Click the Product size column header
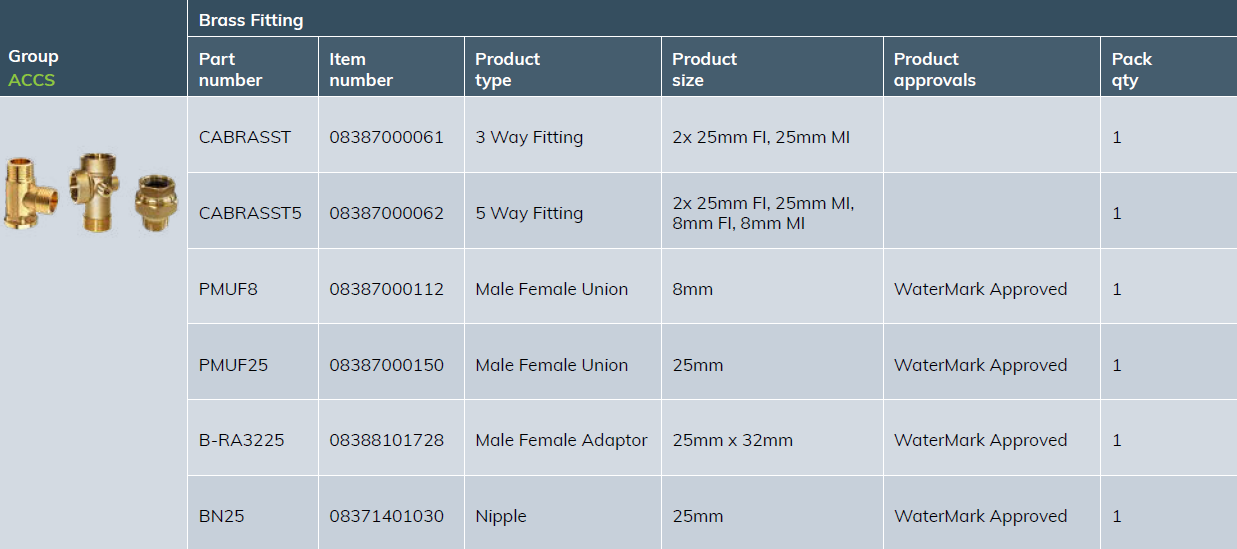Viewport: 1237px width, 549px height. 704,69
